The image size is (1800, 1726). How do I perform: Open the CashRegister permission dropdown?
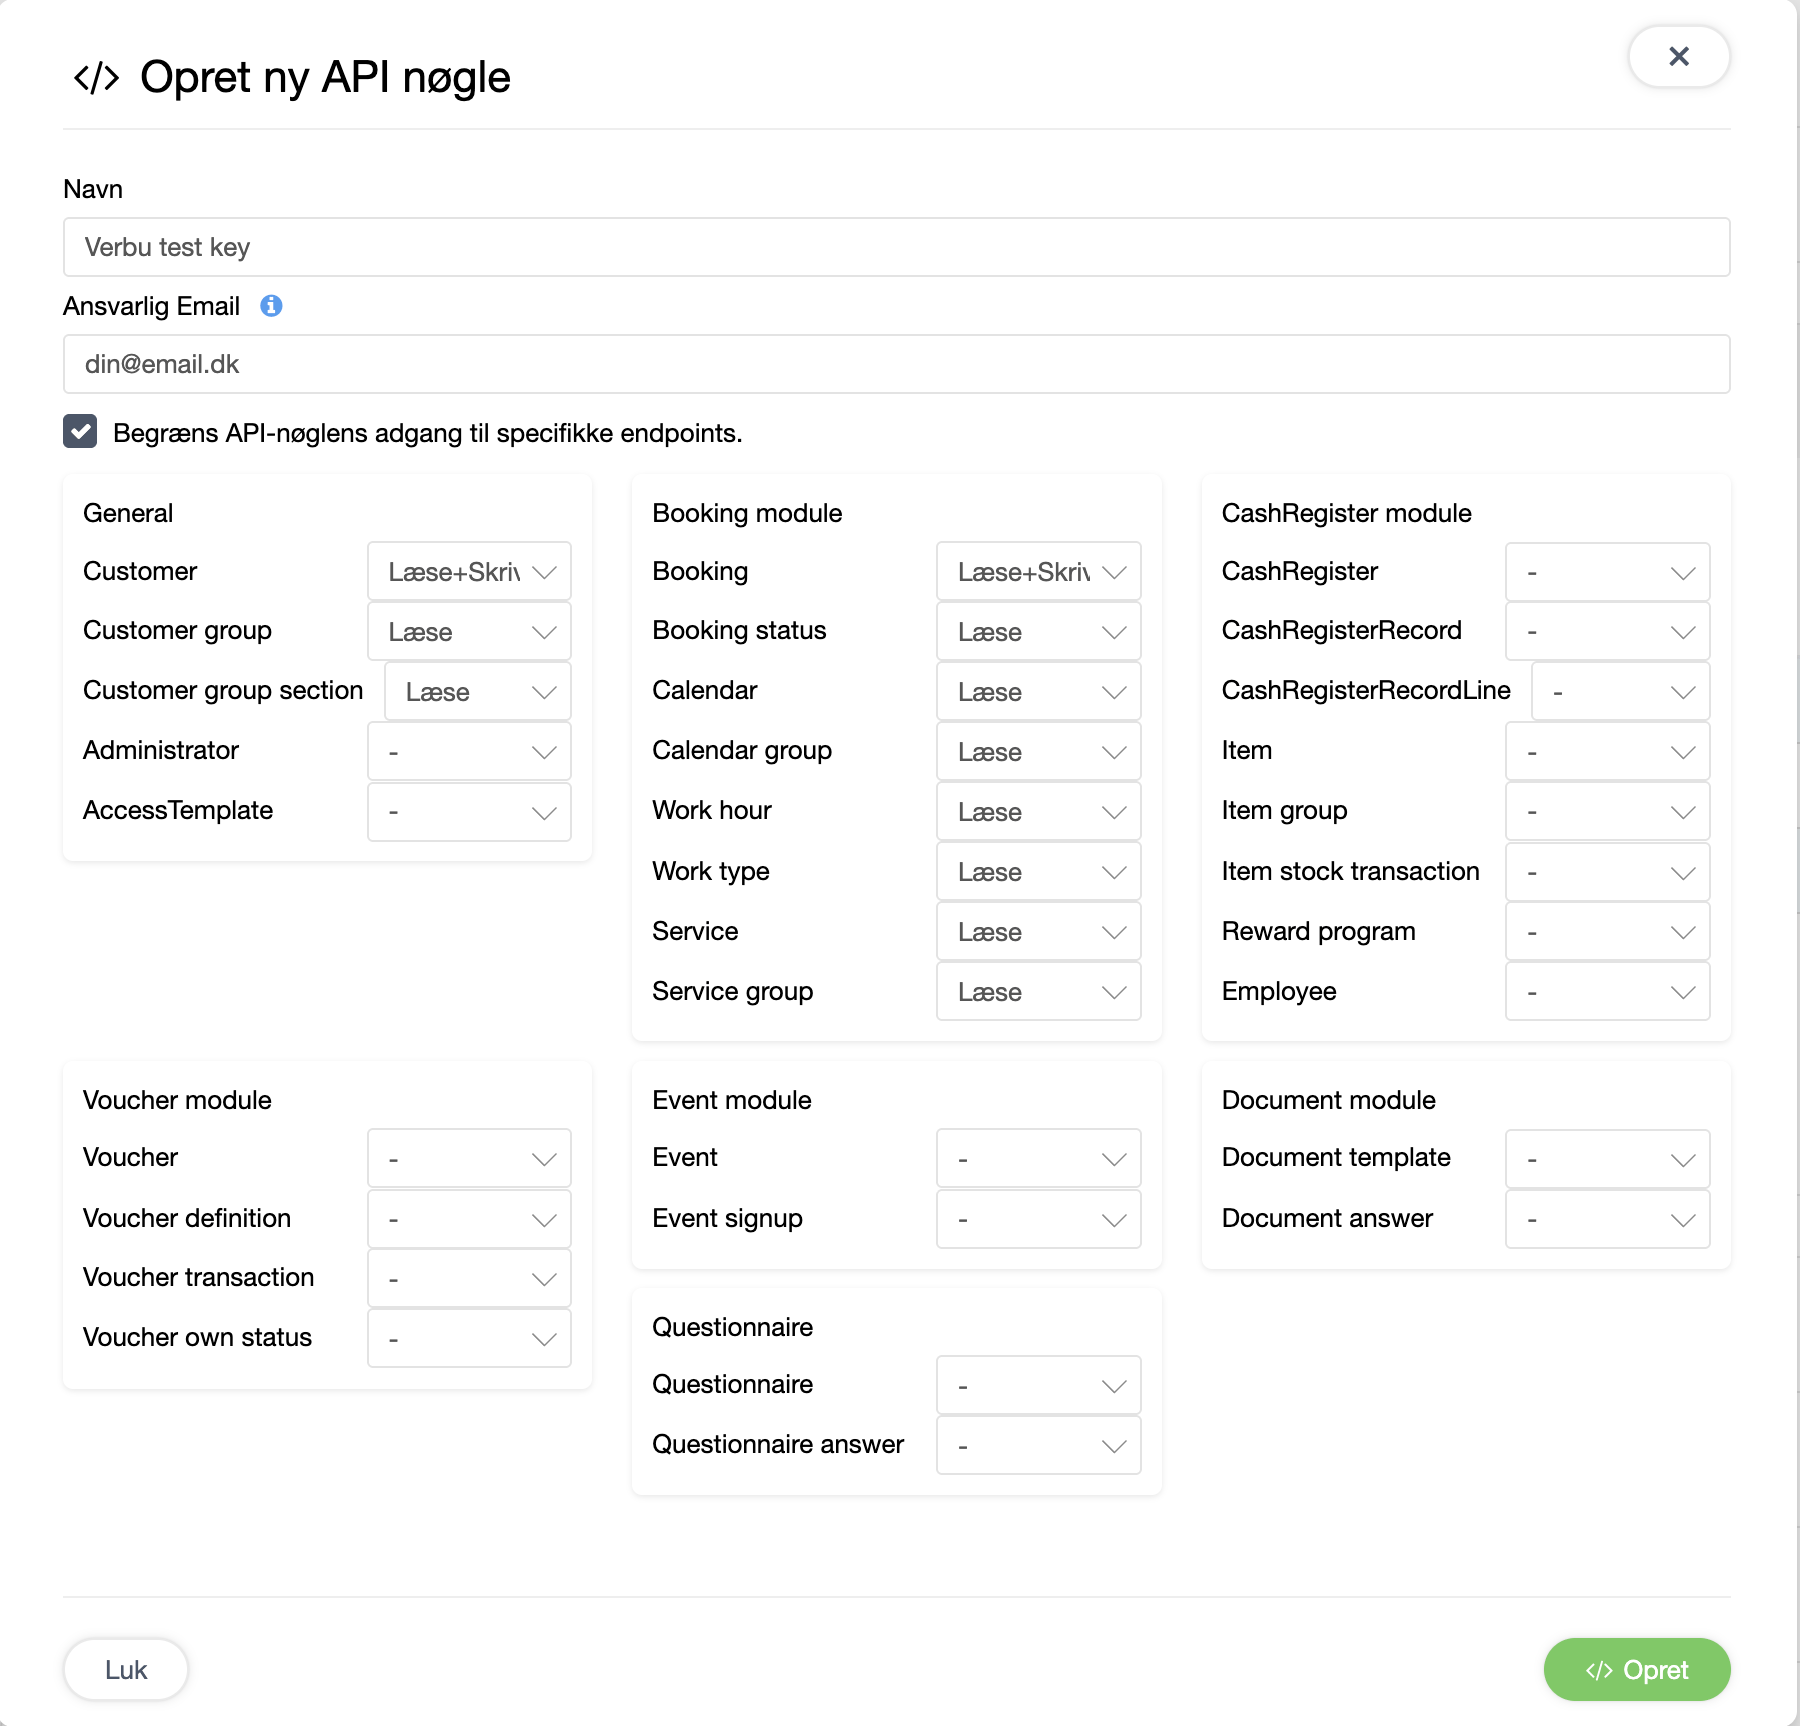[1608, 572]
